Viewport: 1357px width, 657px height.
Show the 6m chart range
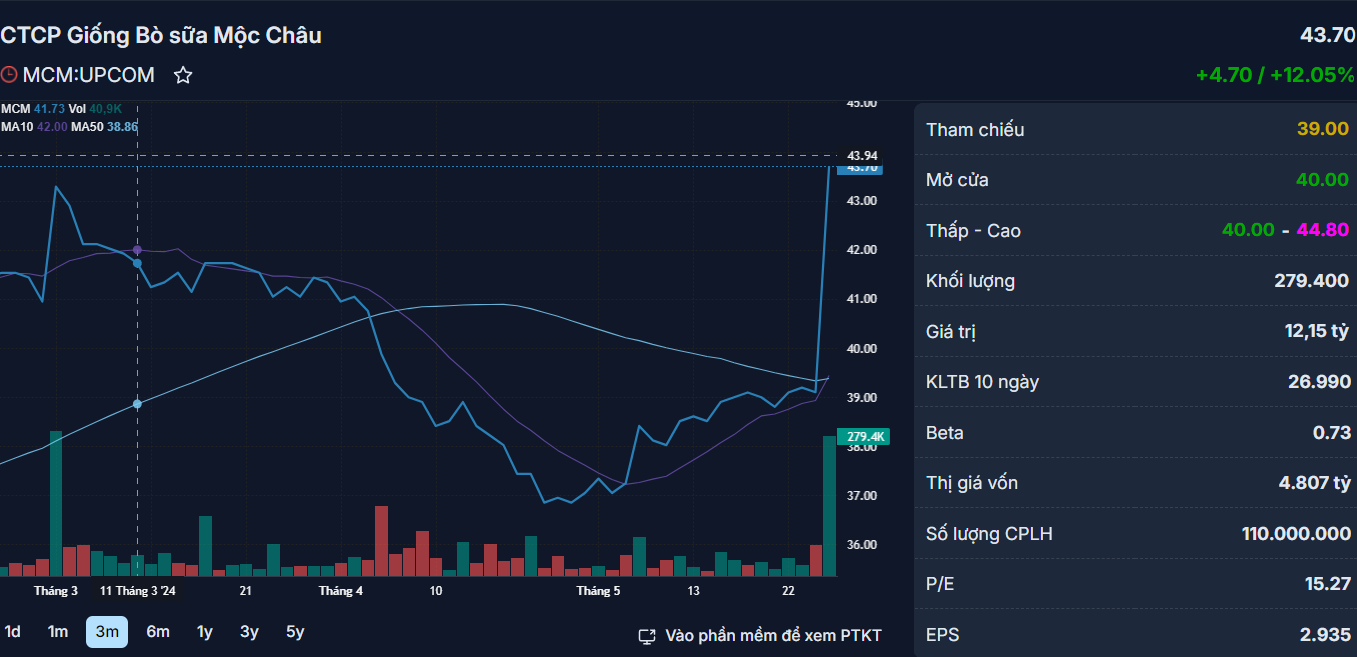tap(158, 632)
